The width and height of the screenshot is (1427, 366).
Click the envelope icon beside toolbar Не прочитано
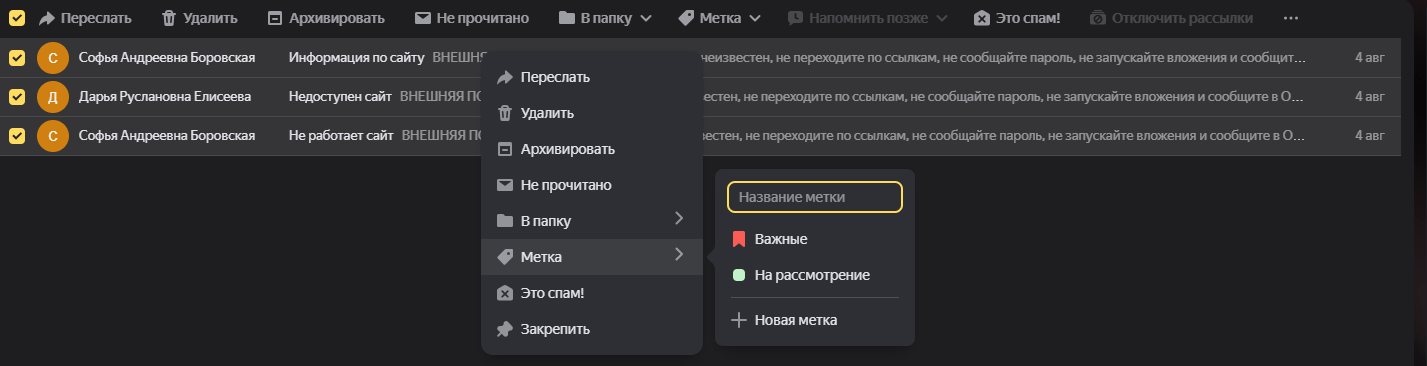point(423,18)
